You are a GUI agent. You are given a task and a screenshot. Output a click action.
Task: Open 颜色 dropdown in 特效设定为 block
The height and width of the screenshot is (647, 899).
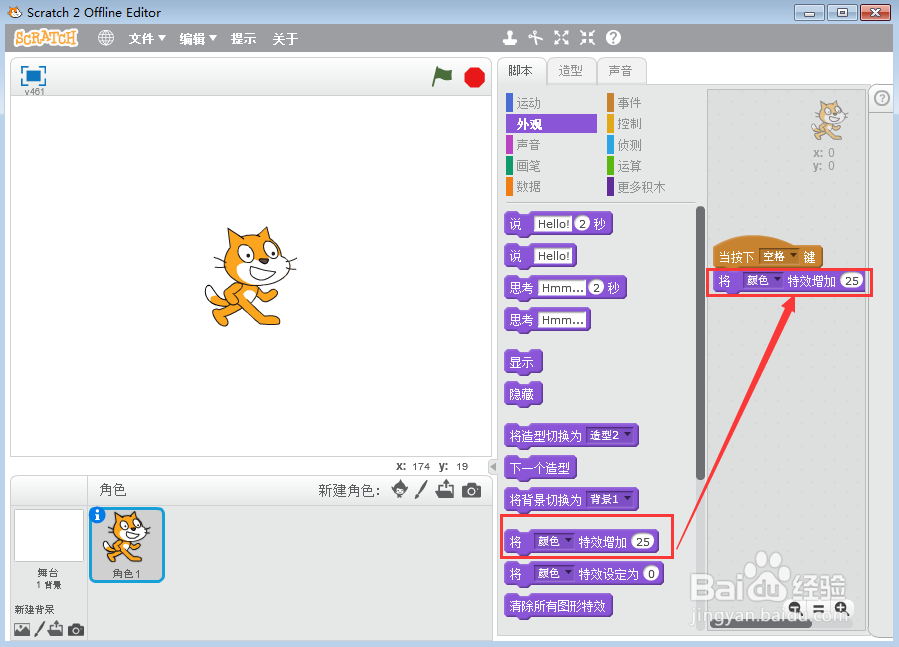point(554,573)
